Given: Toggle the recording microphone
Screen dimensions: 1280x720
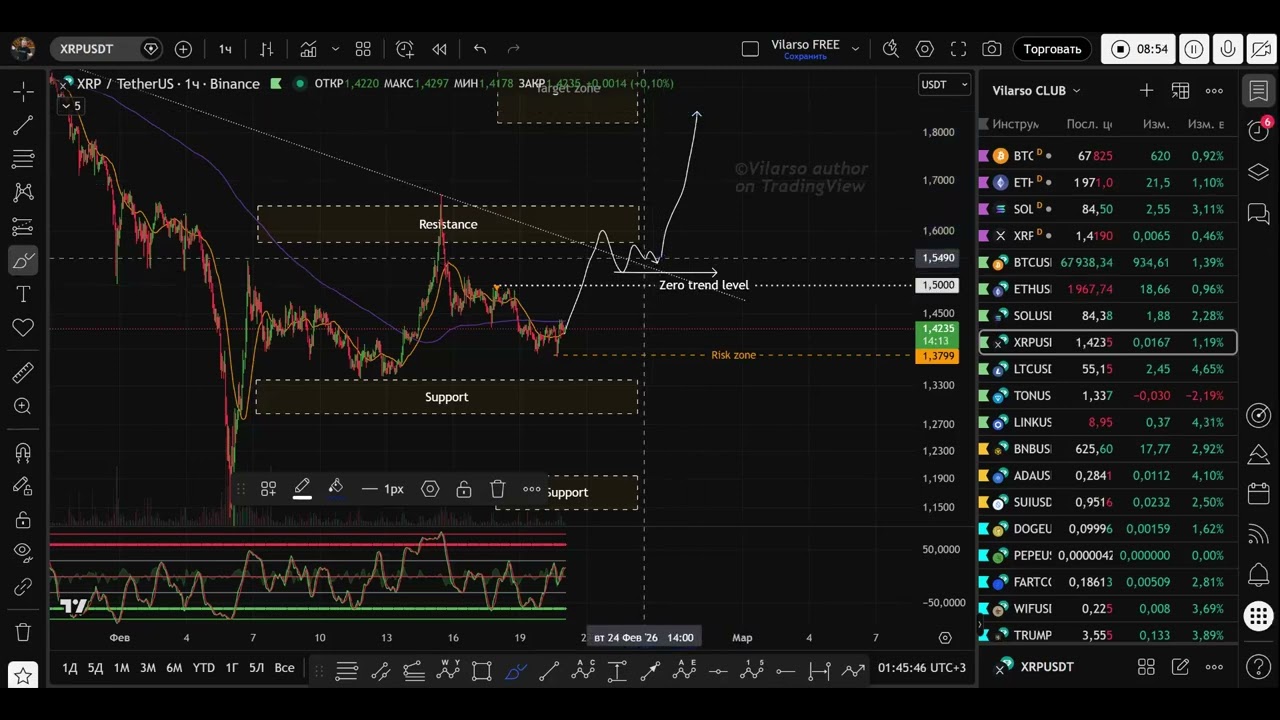Looking at the screenshot, I should (x=1228, y=48).
